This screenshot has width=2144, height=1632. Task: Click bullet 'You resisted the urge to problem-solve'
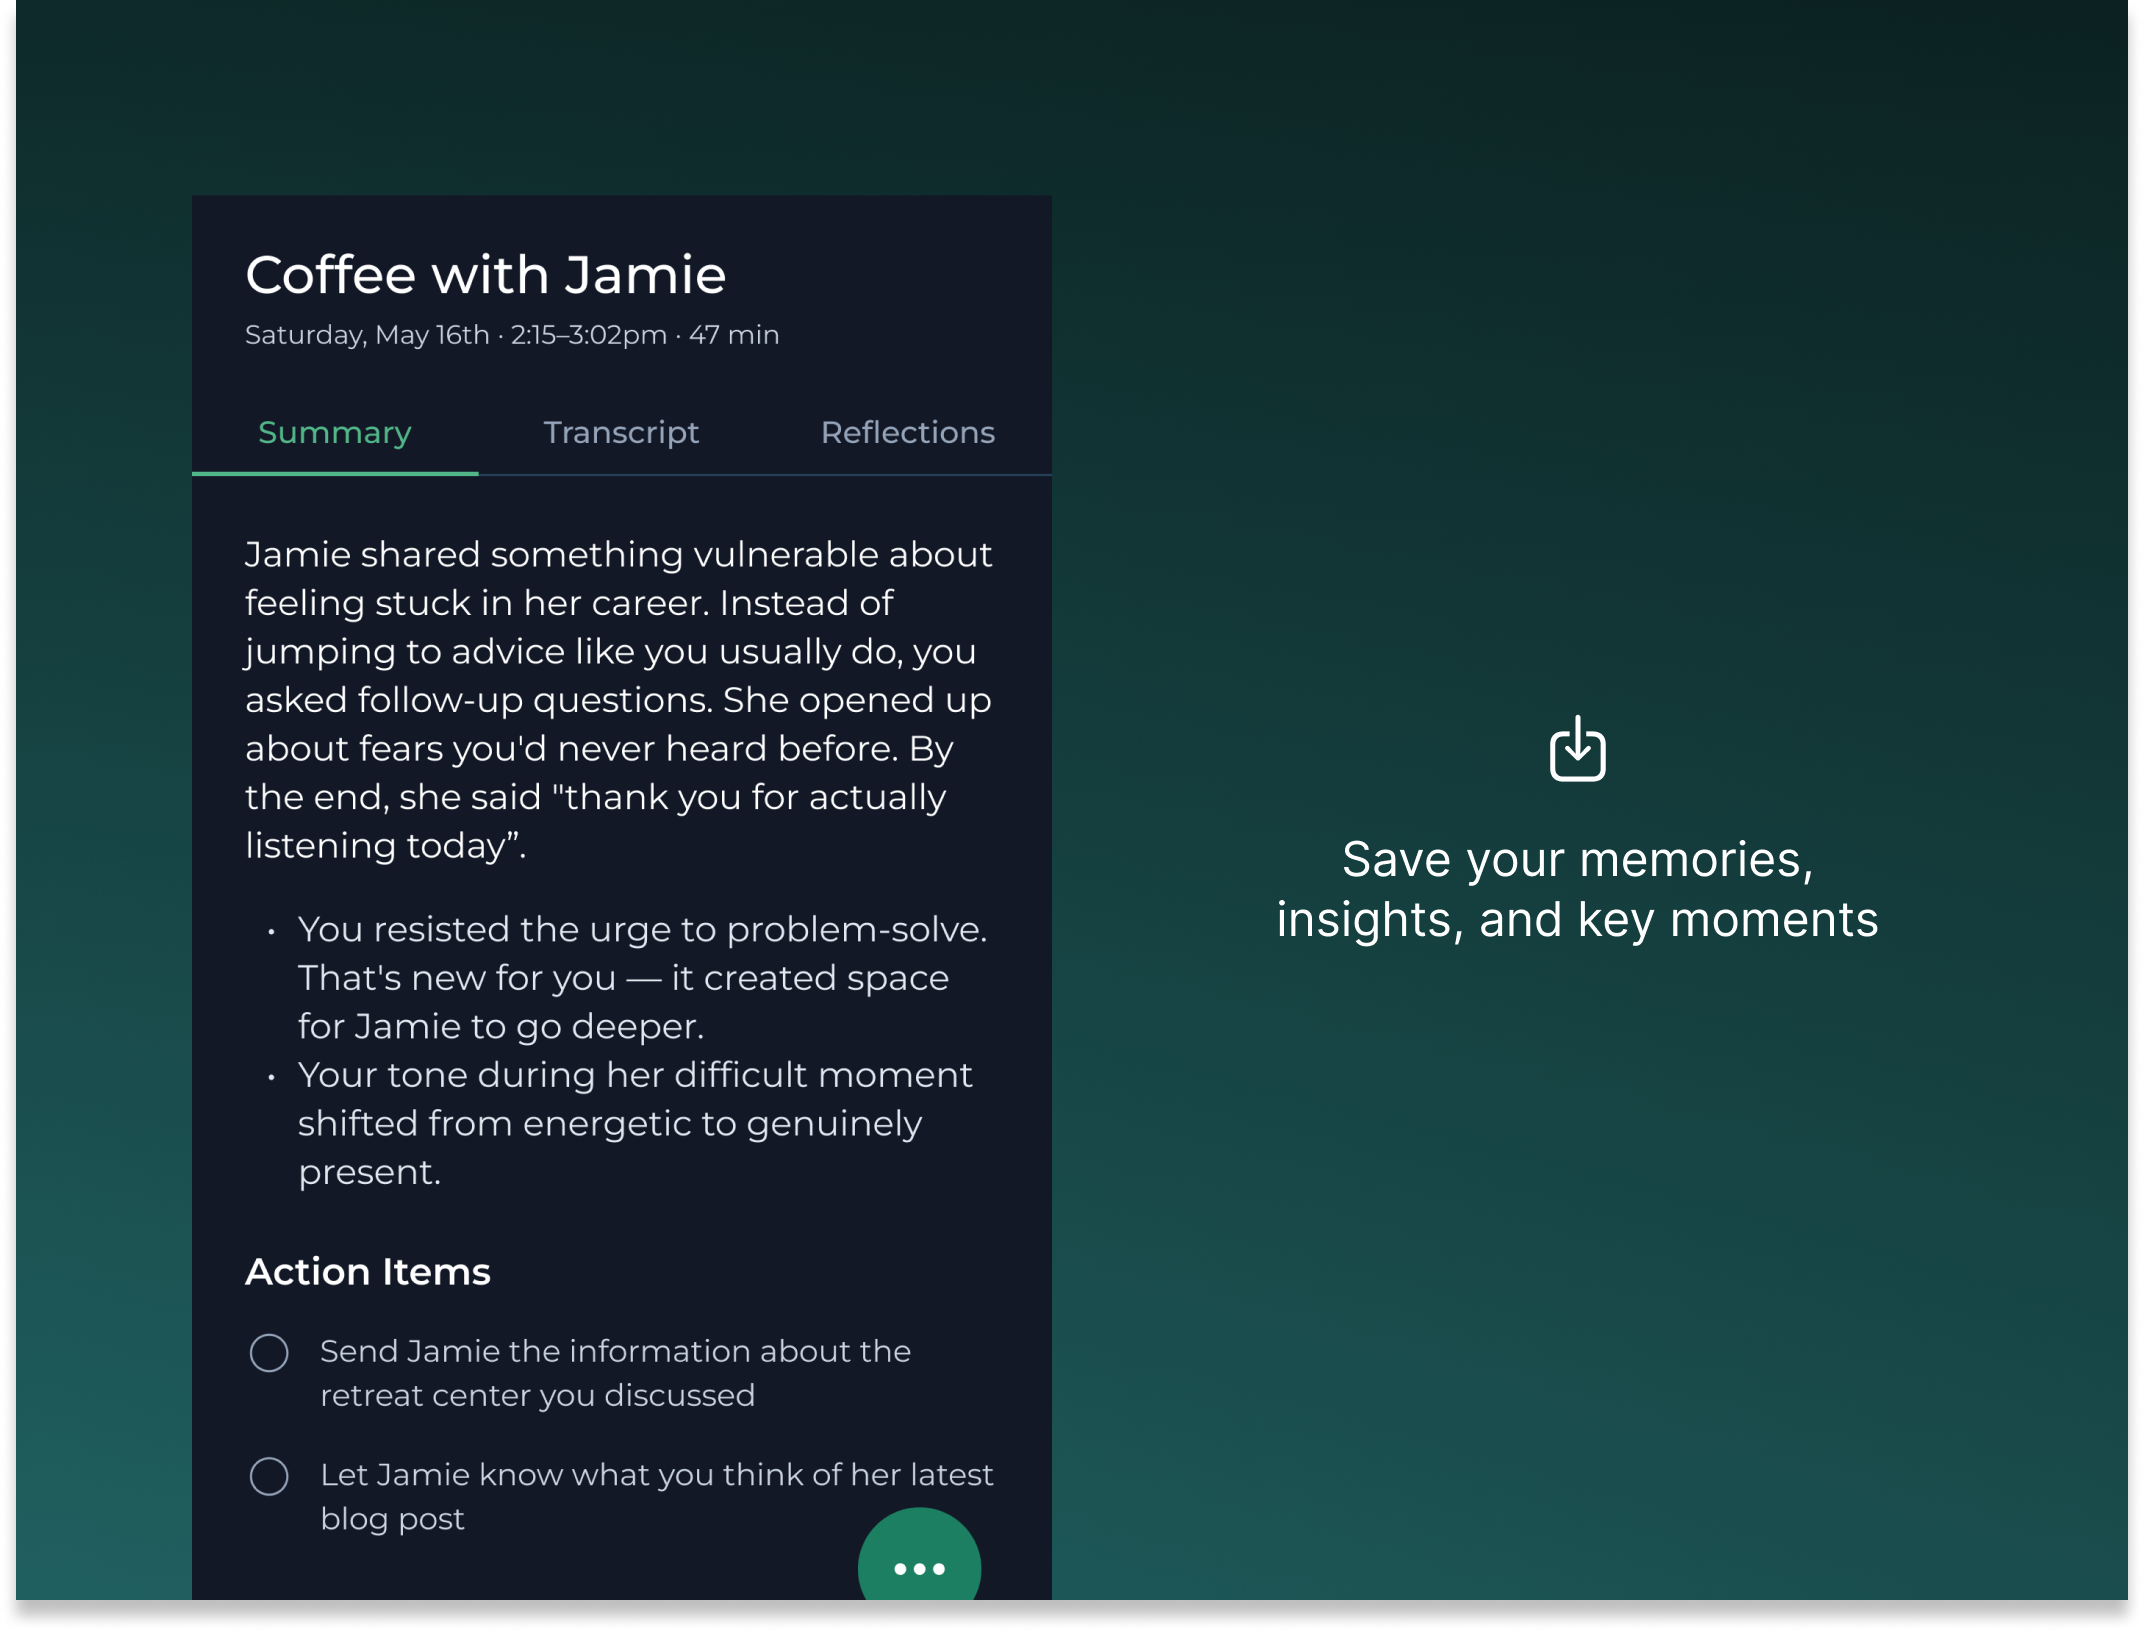click(643, 978)
